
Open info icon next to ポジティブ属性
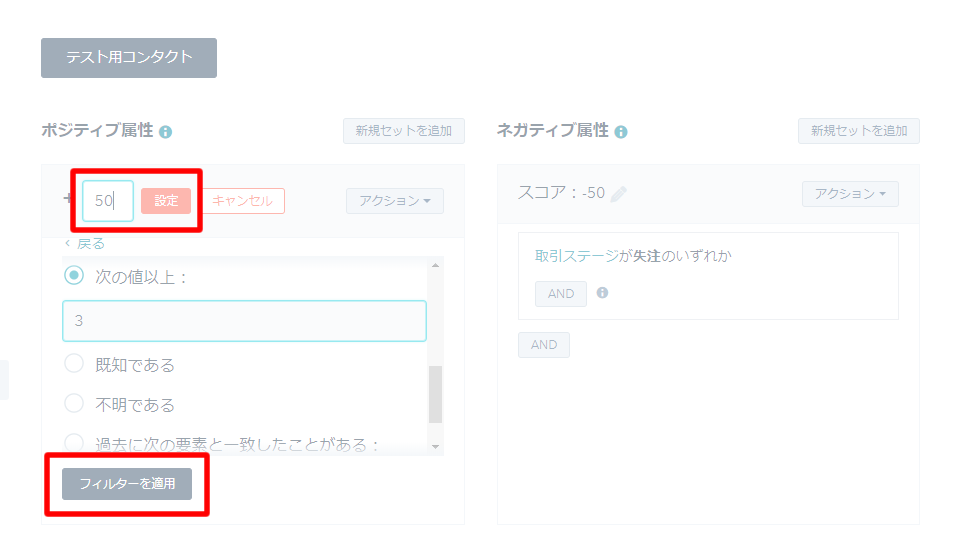(x=165, y=132)
